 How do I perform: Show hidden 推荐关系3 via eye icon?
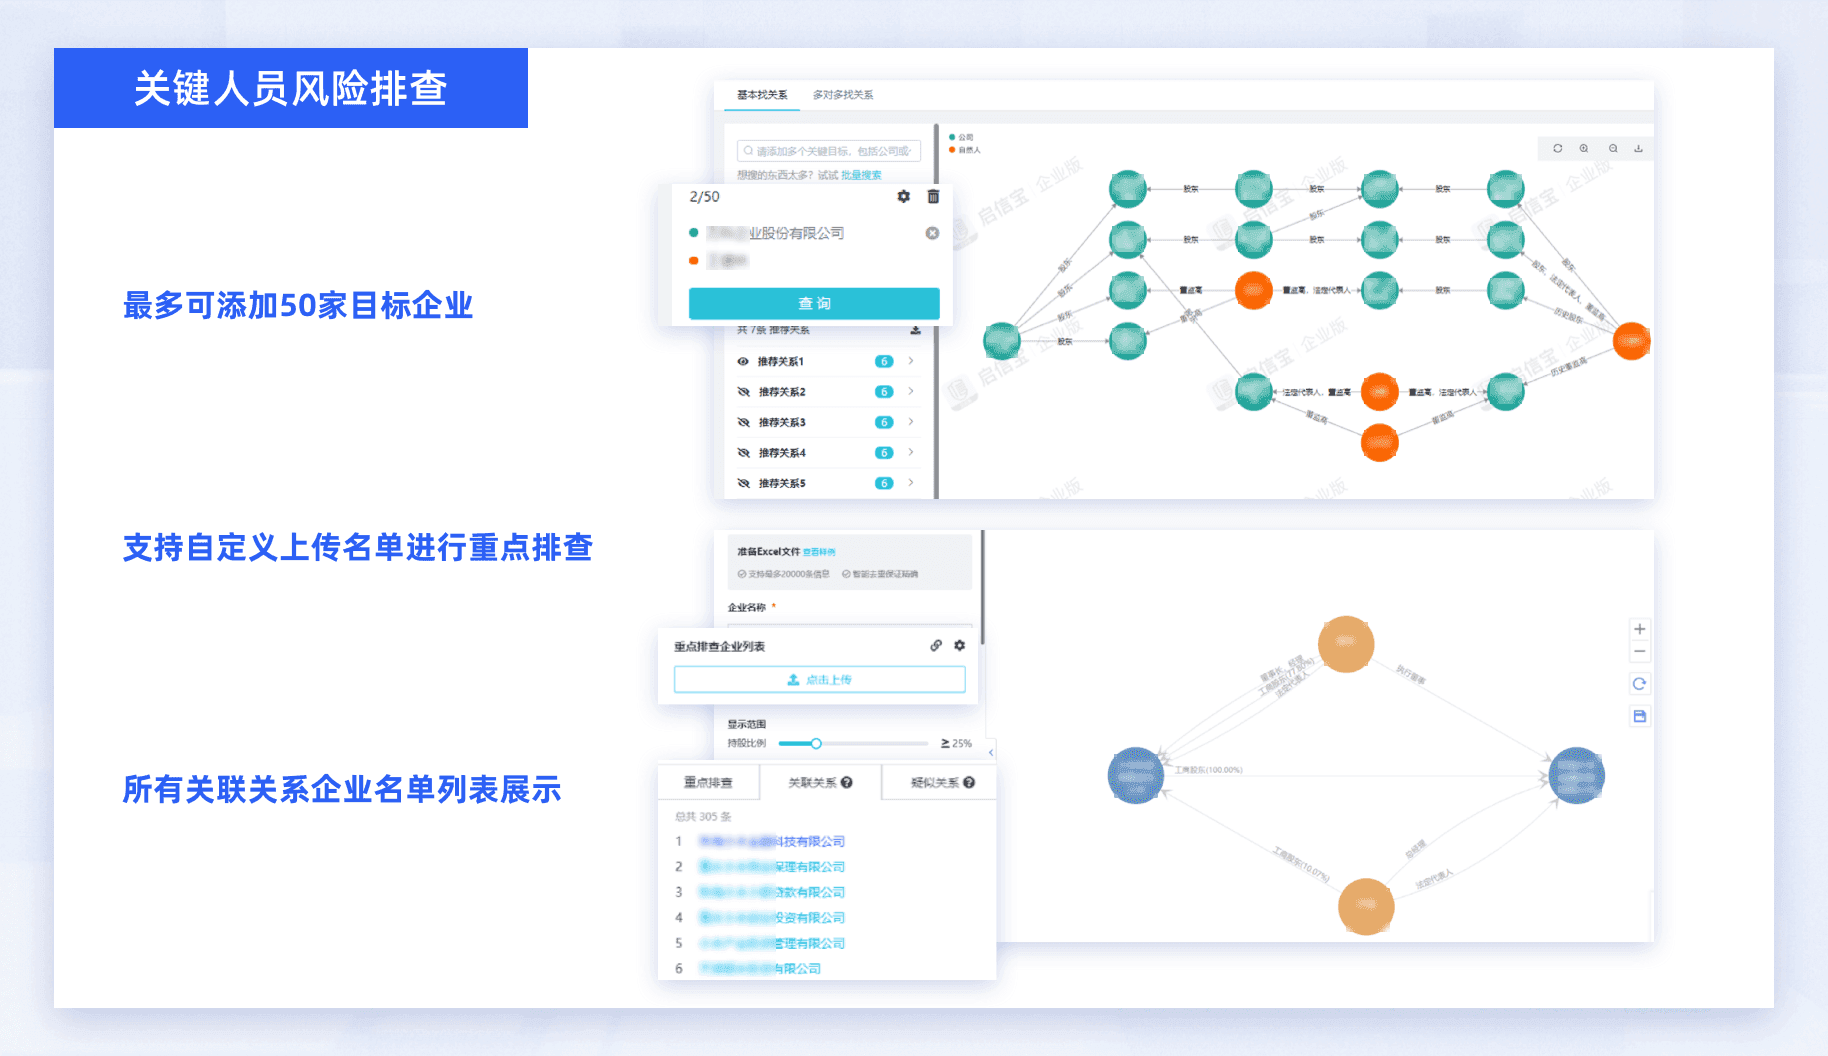(x=743, y=422)
